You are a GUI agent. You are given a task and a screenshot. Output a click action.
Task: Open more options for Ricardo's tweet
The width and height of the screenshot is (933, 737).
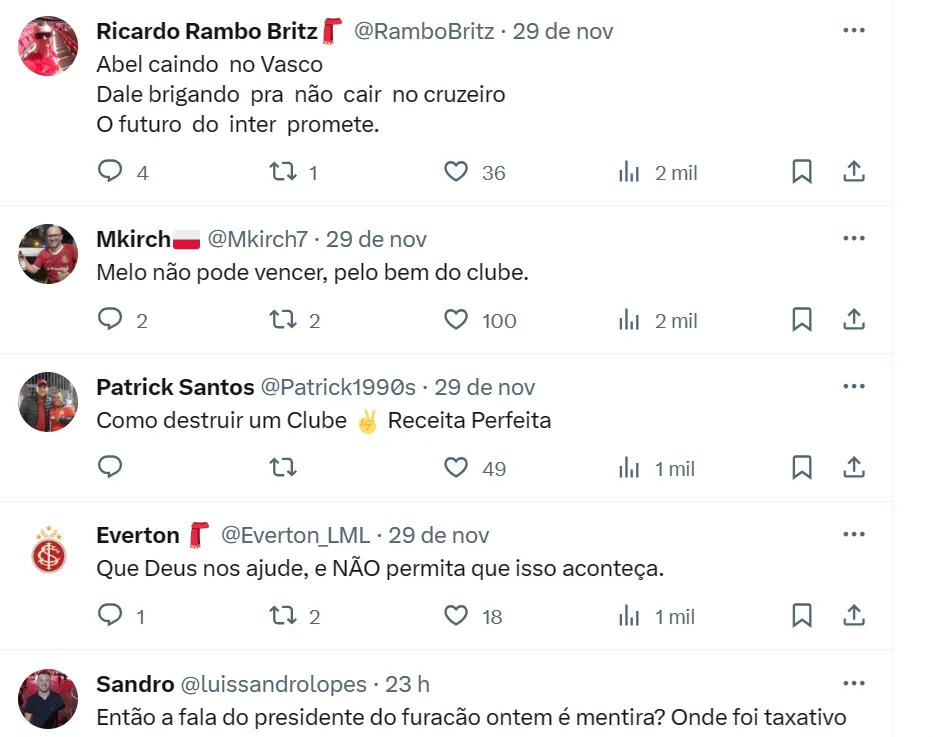(x=854, y=31)
